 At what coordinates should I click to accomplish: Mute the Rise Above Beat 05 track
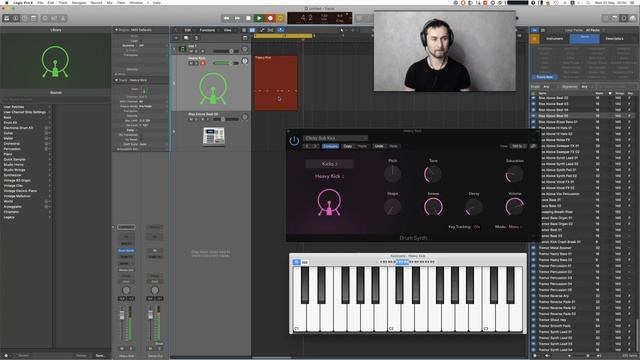pyautogui.click(x=191, y=119)
